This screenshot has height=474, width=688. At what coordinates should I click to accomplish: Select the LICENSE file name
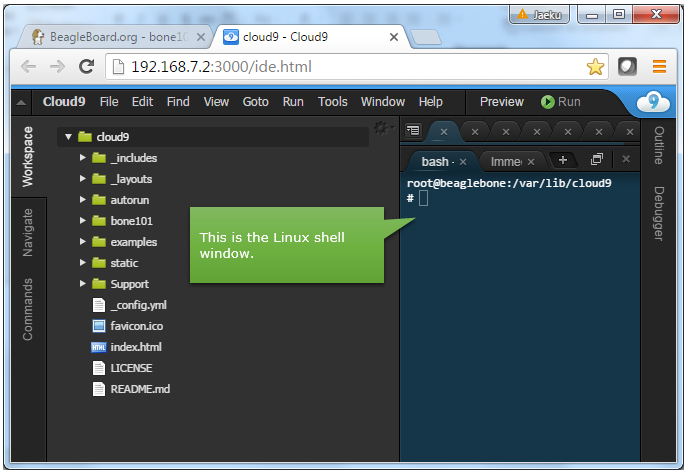point(131,368)
